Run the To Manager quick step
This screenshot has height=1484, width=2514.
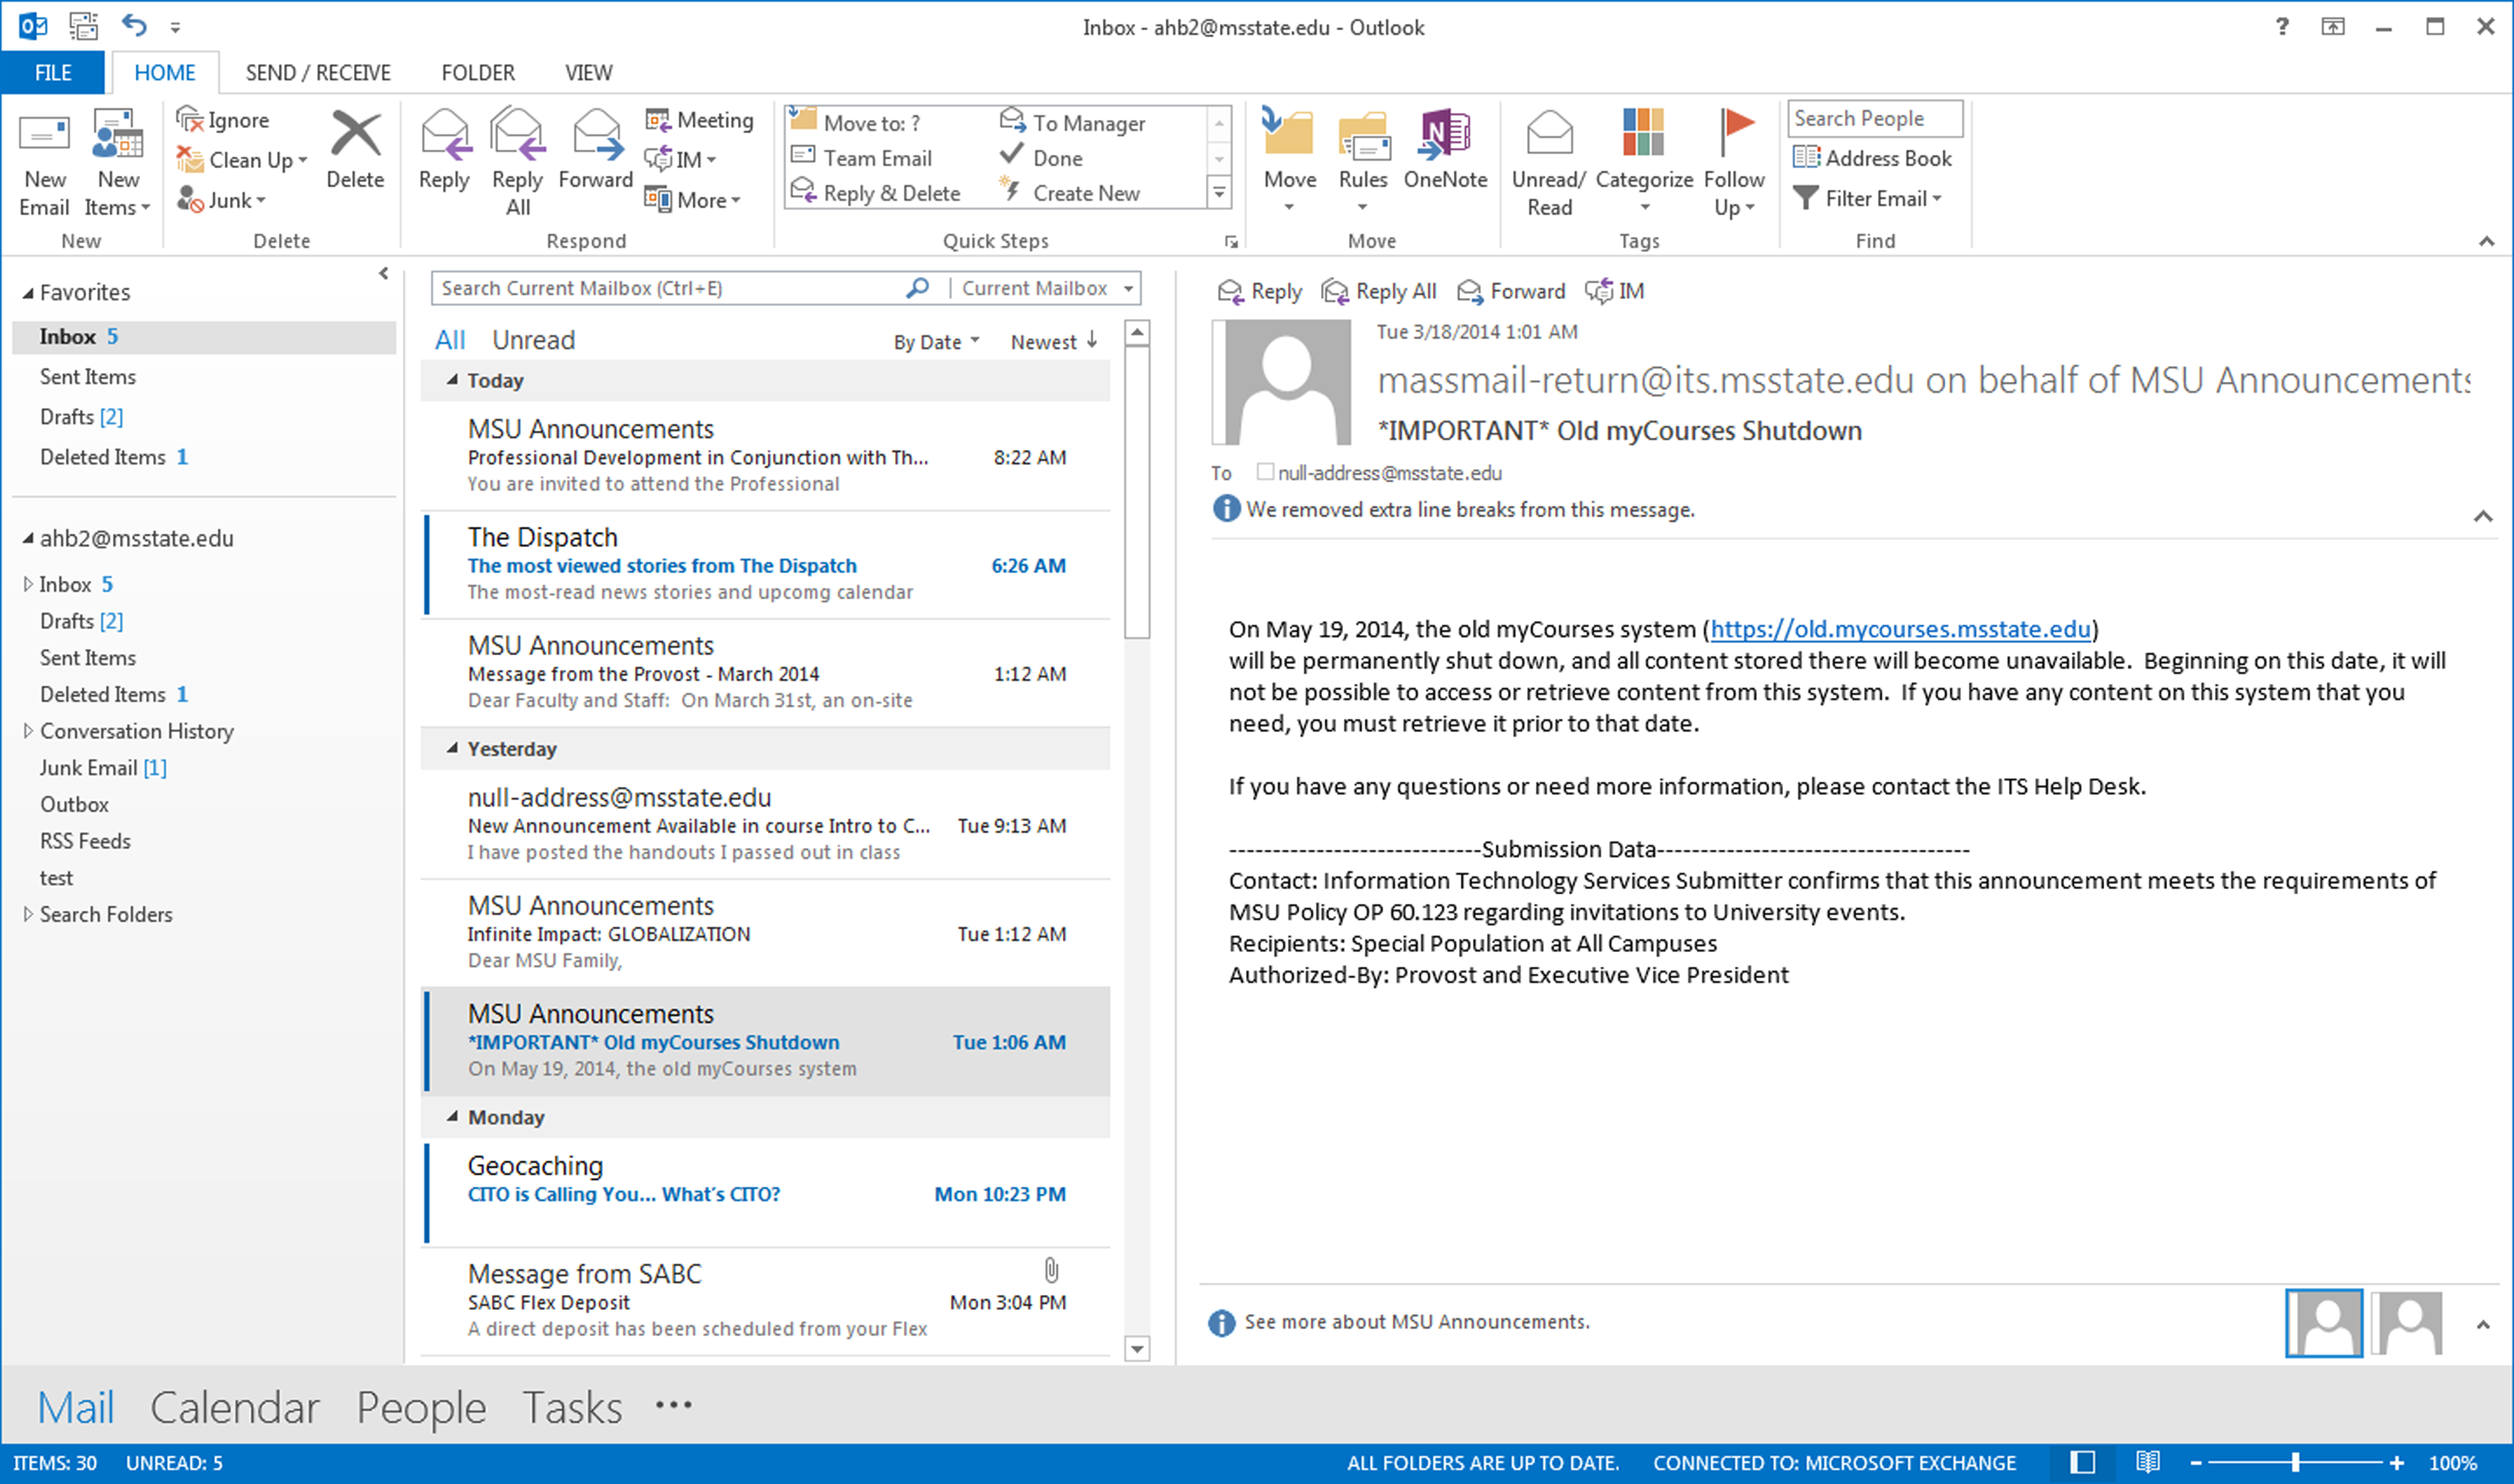pyautogui.click(x=1073, y=123)
